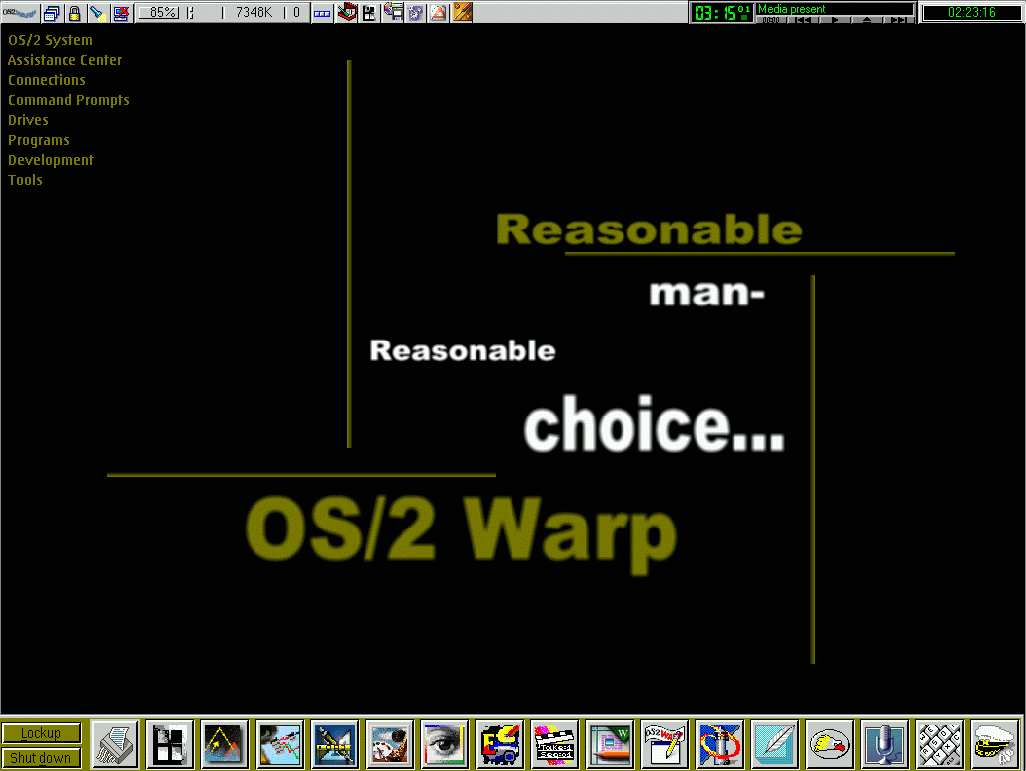The height and width of the screenshot is (771, 1026).
Task: Launch the movie clapperboard icon
Action: [555, 744]
